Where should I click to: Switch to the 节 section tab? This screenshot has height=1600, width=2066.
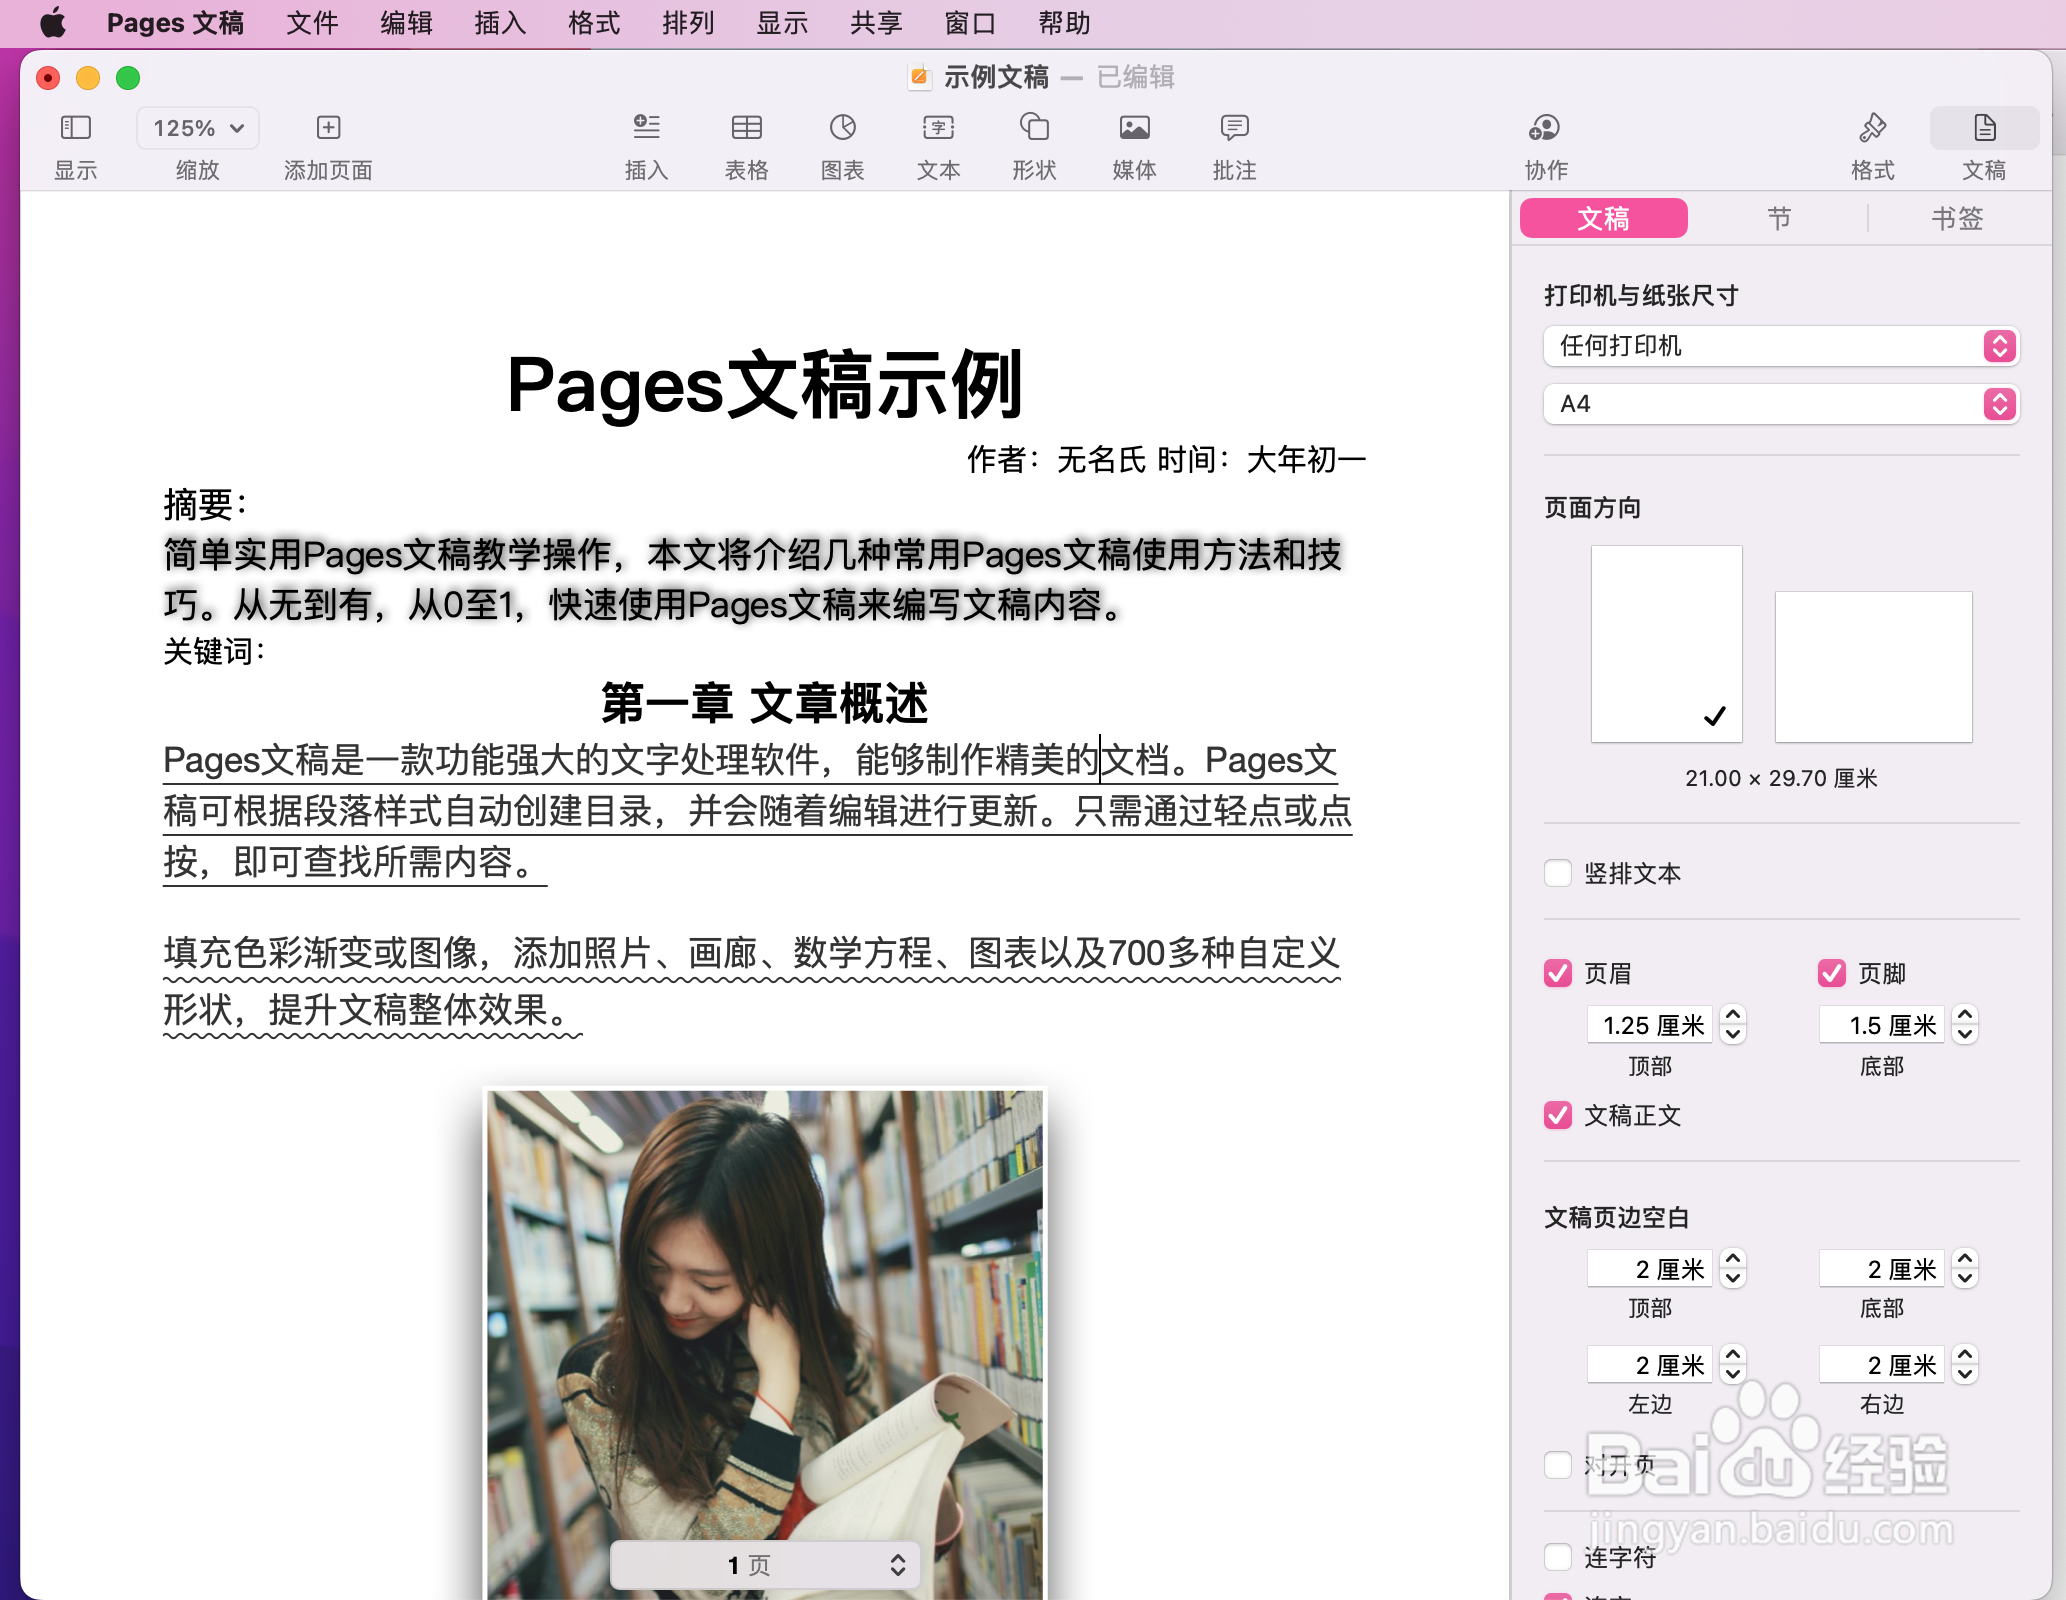point(1779,218)
